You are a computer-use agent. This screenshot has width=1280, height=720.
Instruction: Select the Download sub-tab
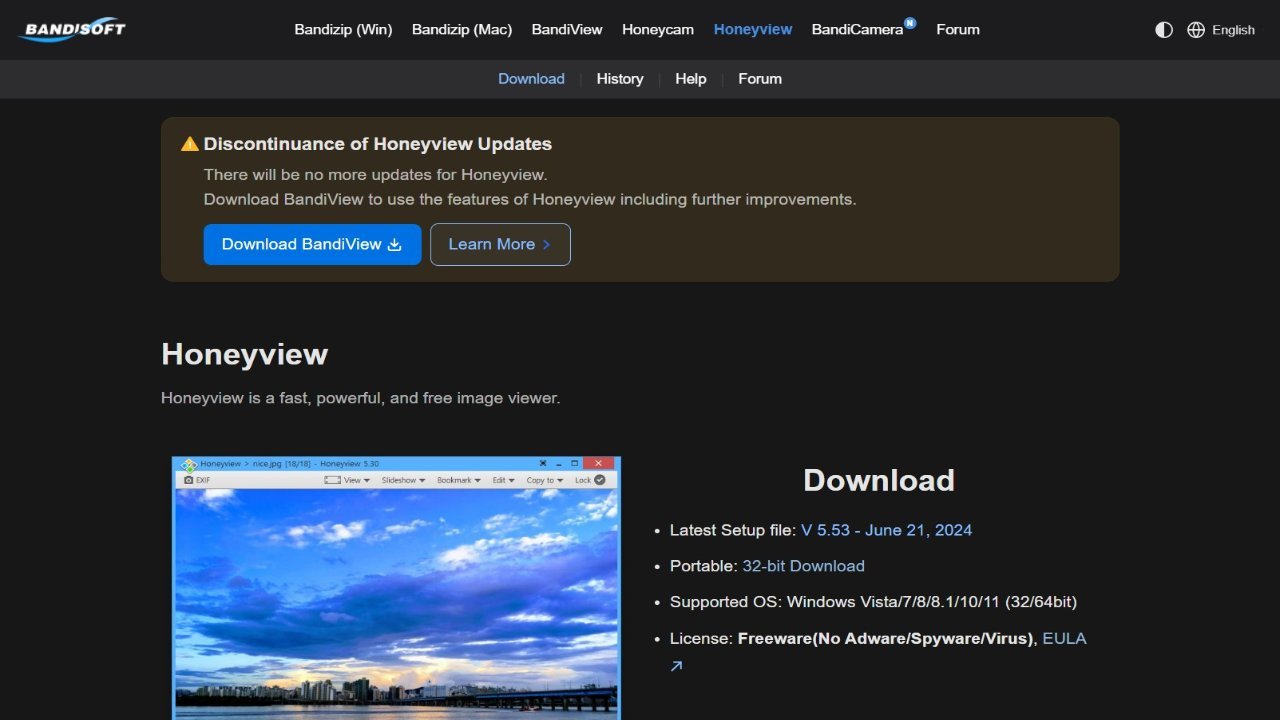pos(531,79)
